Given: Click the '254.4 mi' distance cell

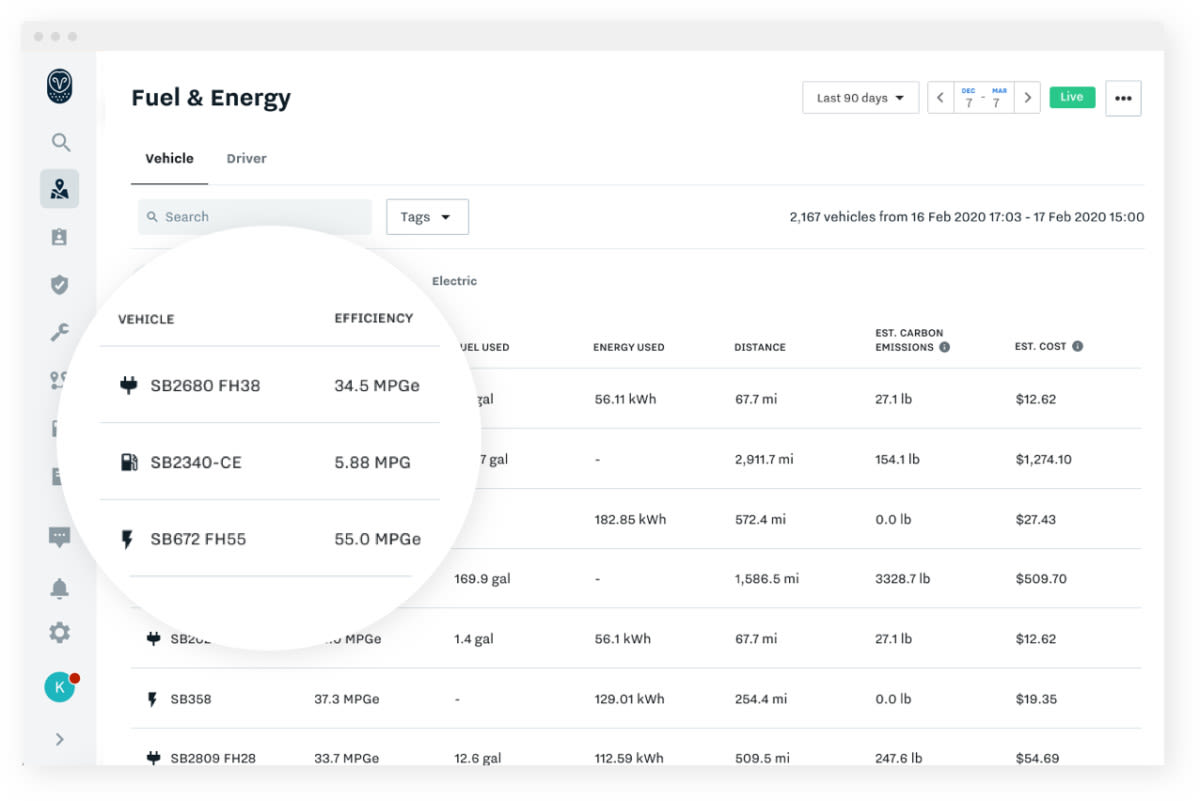Looking at the screenshot, I should (x=760, y=699).
